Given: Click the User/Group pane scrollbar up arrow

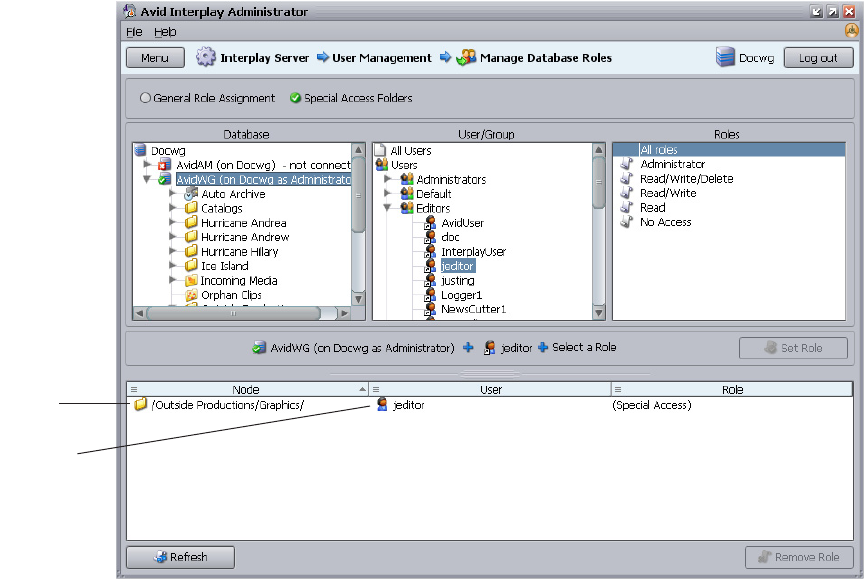Looking at the screenshot, I should [598, 150].
